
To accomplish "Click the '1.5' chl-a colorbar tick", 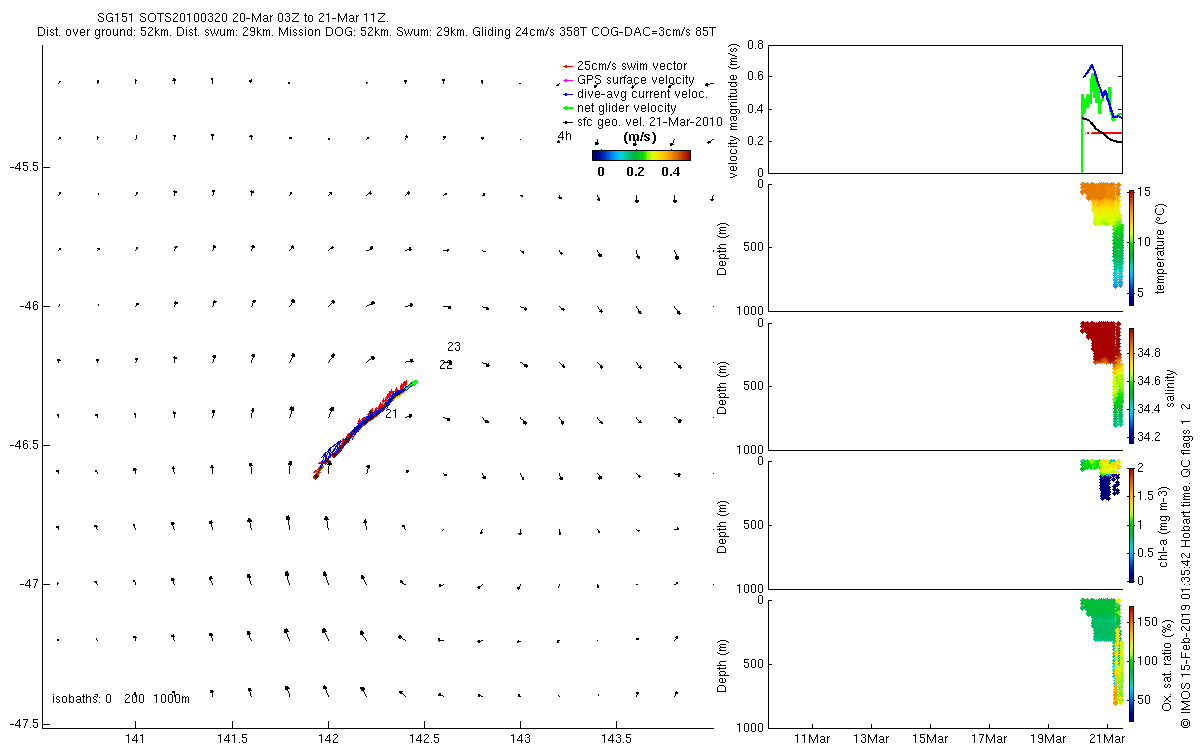I will [x=1147, y=496].
